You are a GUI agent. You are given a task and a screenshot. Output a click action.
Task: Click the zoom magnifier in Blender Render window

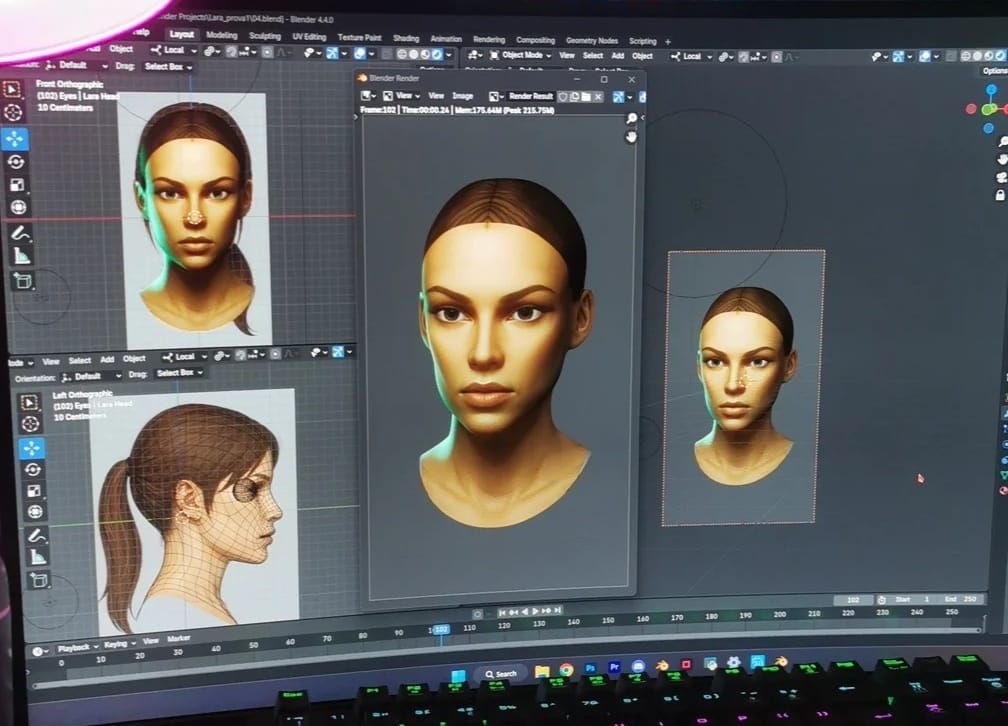click(x=631, y=118)
